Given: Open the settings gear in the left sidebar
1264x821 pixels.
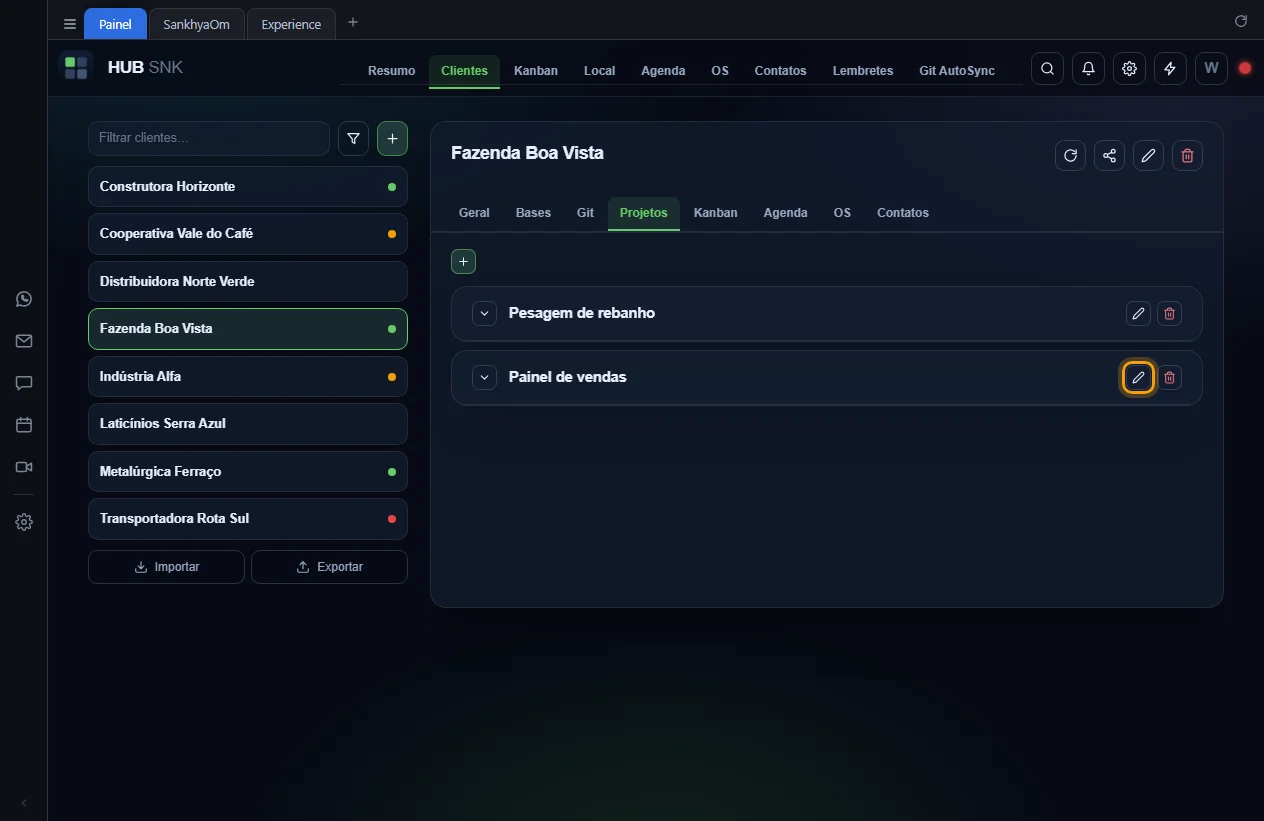Looking at the screenshot, I should 24,522.
